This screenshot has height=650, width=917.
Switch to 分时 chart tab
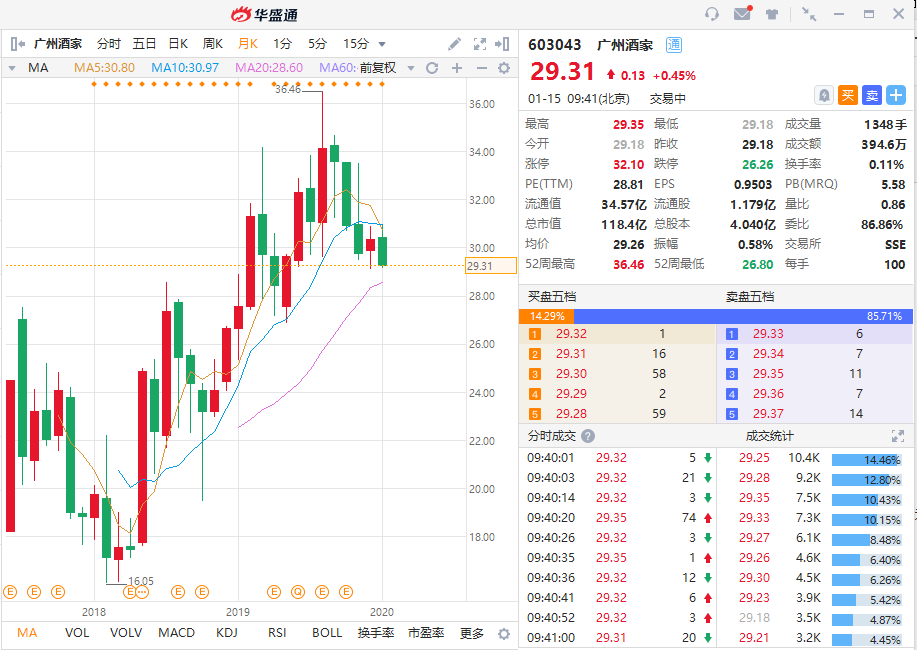[x=109, y=44]
